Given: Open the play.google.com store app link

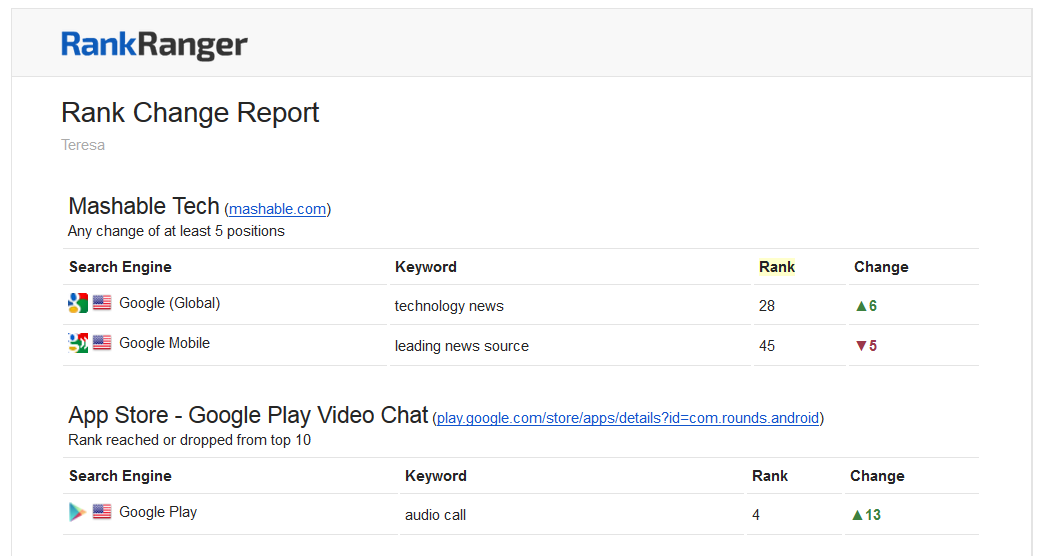Looking at the screenshot, I should (628, 418).
